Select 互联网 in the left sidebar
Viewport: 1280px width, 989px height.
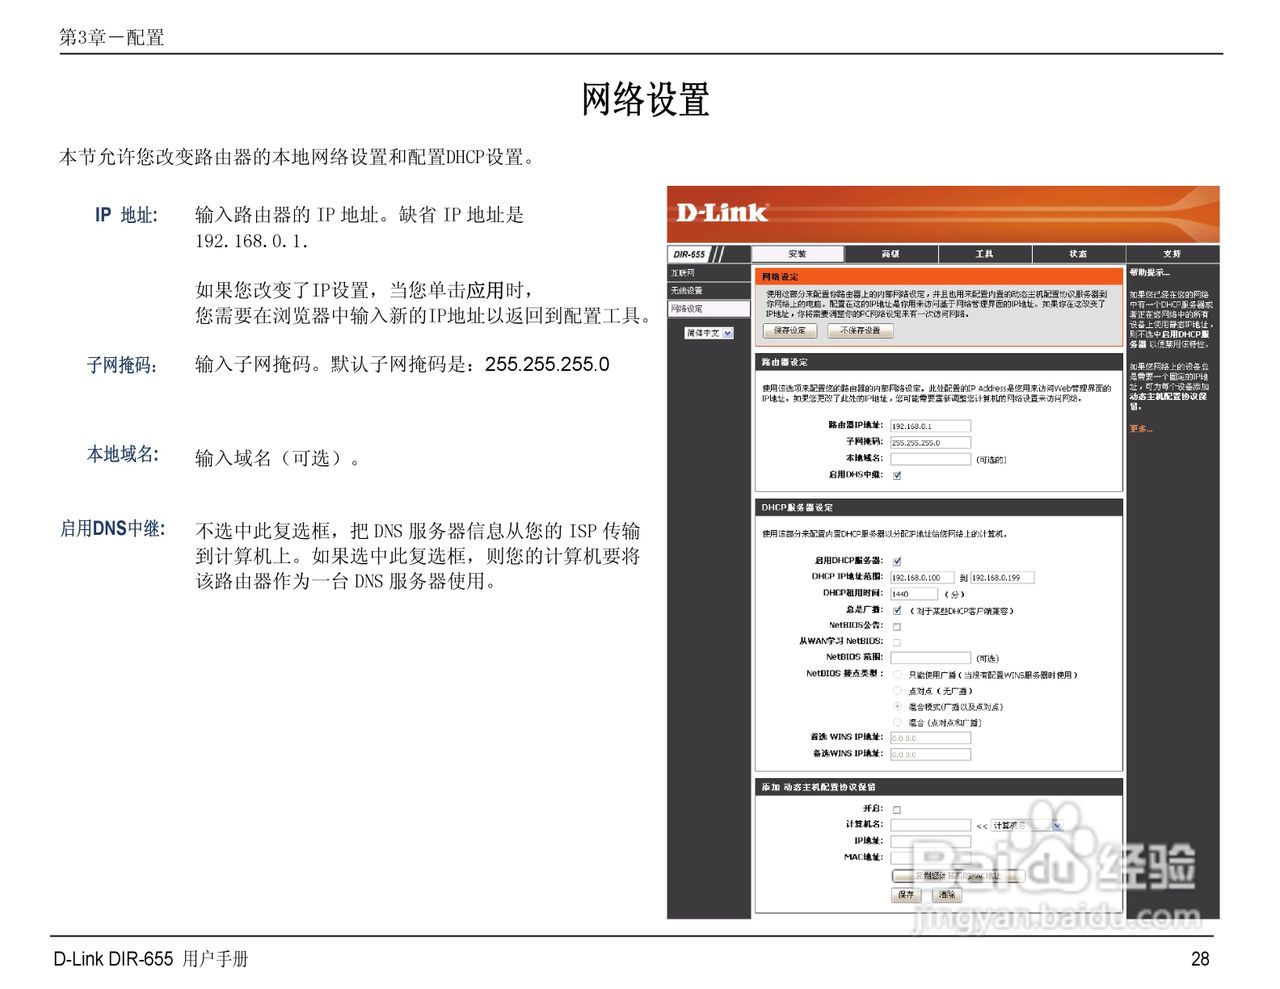708,273
